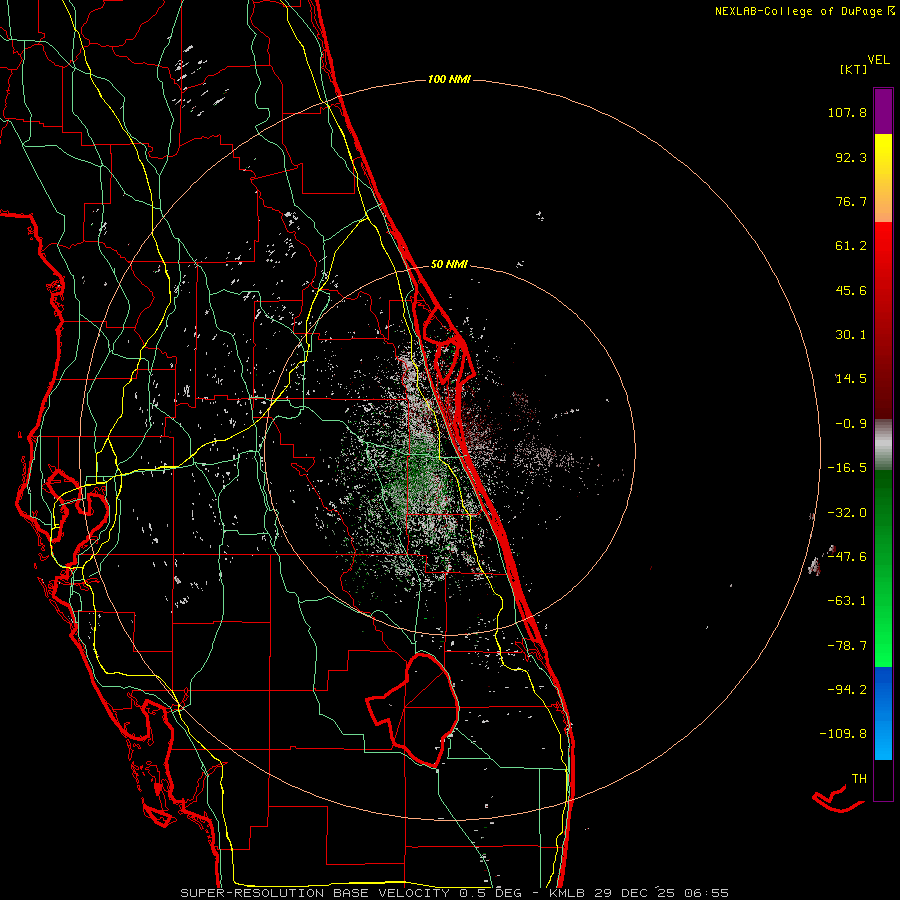Select the -0.9 velocity legend value
Screen dimensions: 900x900
(851, 424)
